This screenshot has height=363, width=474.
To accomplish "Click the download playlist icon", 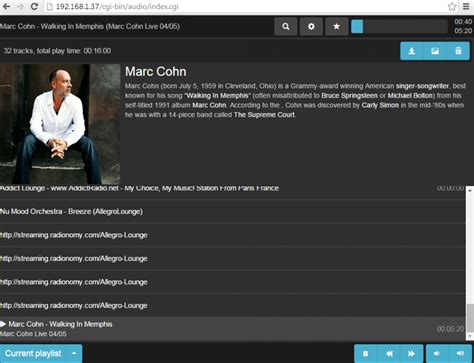I will click(412, 51).
